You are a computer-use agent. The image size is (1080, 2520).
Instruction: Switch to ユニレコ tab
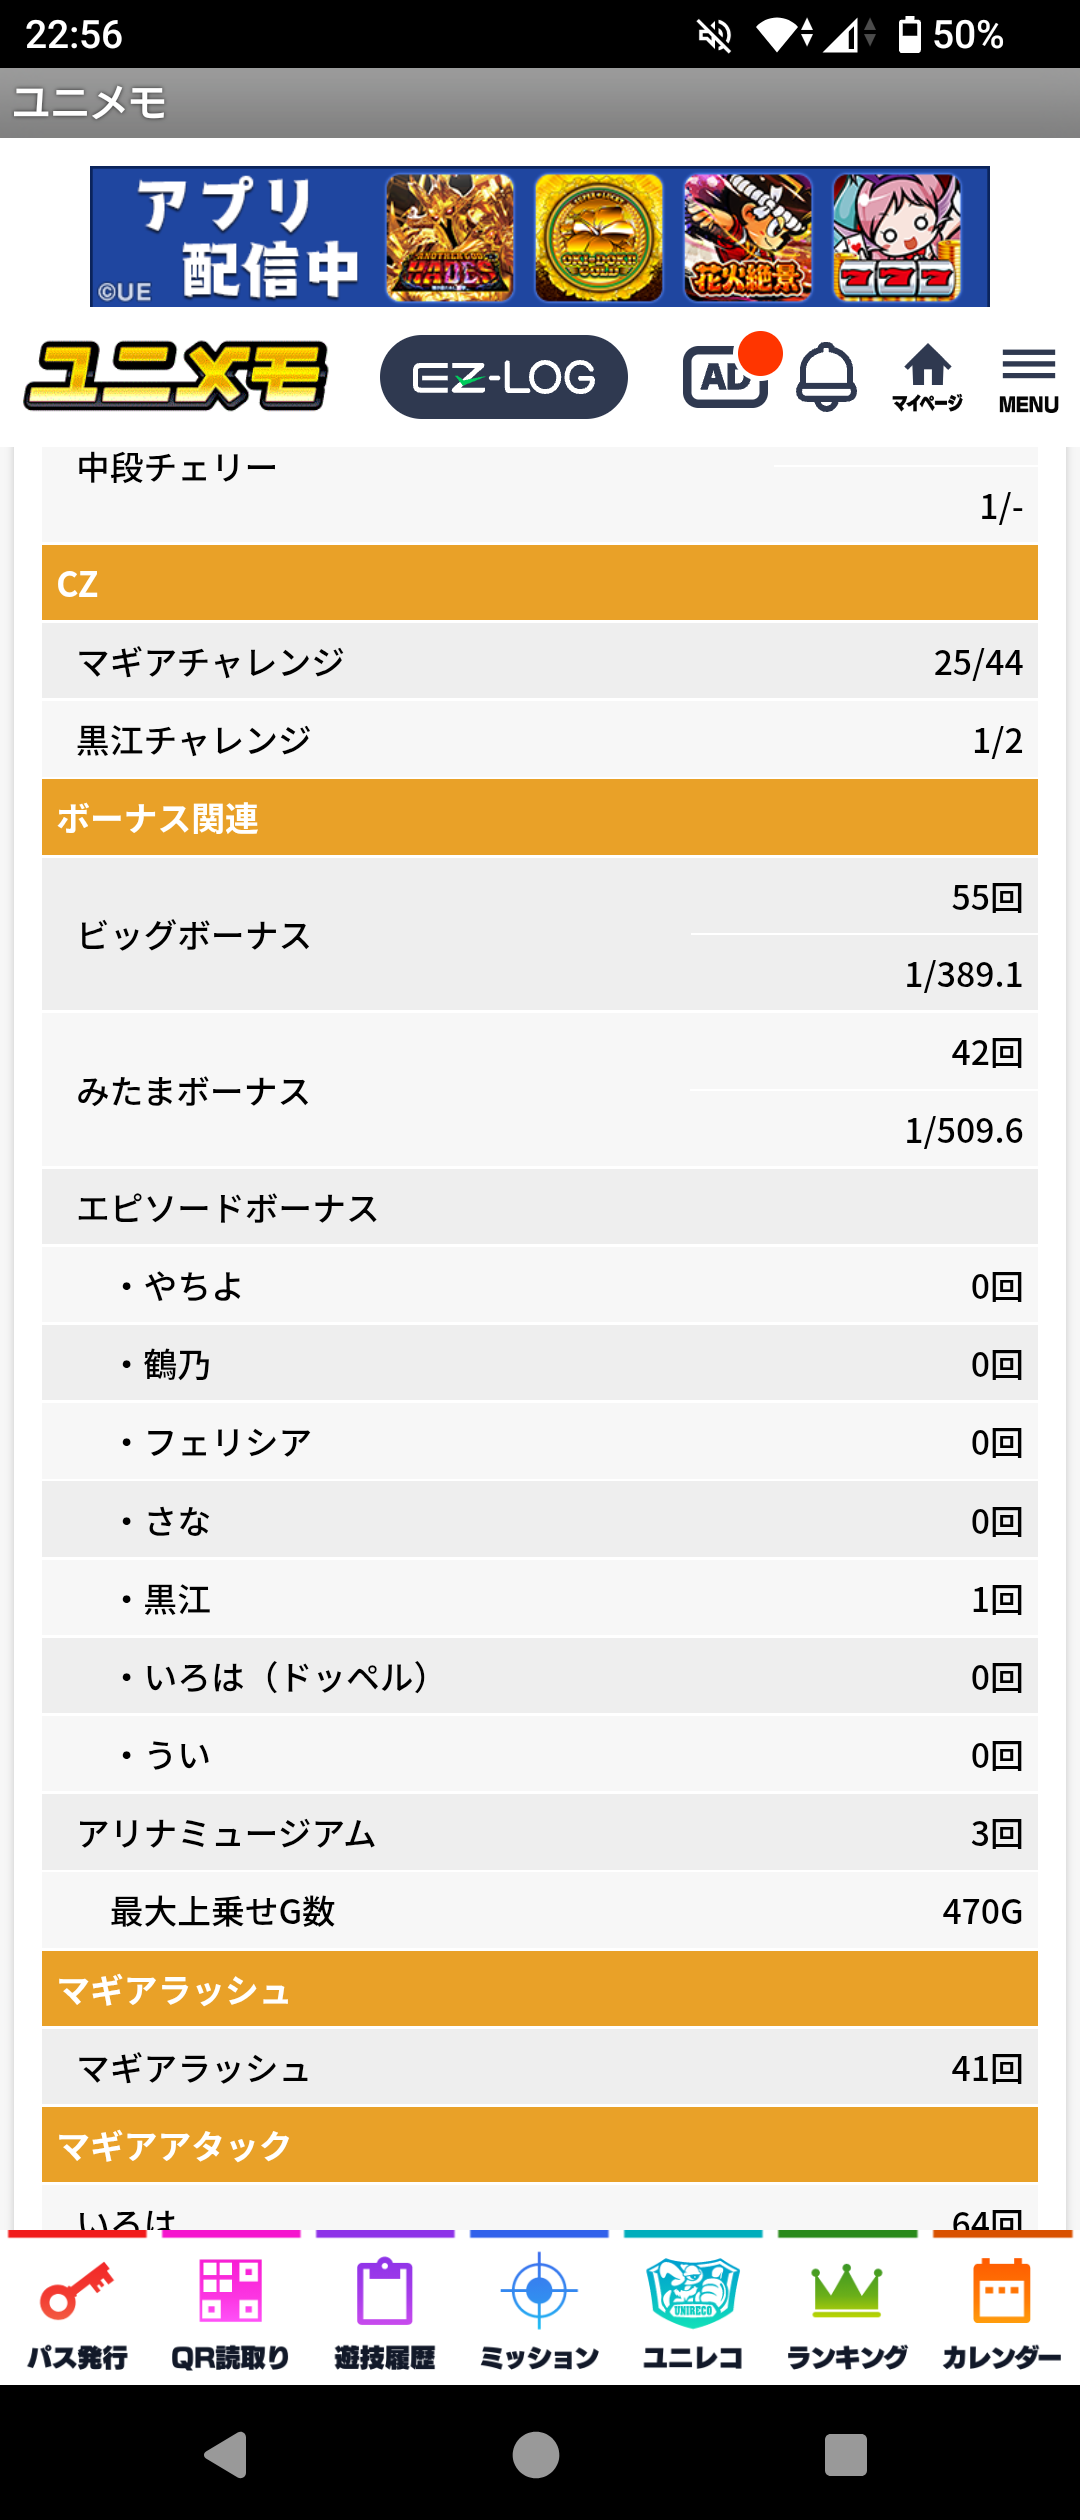pos(693,2312)
